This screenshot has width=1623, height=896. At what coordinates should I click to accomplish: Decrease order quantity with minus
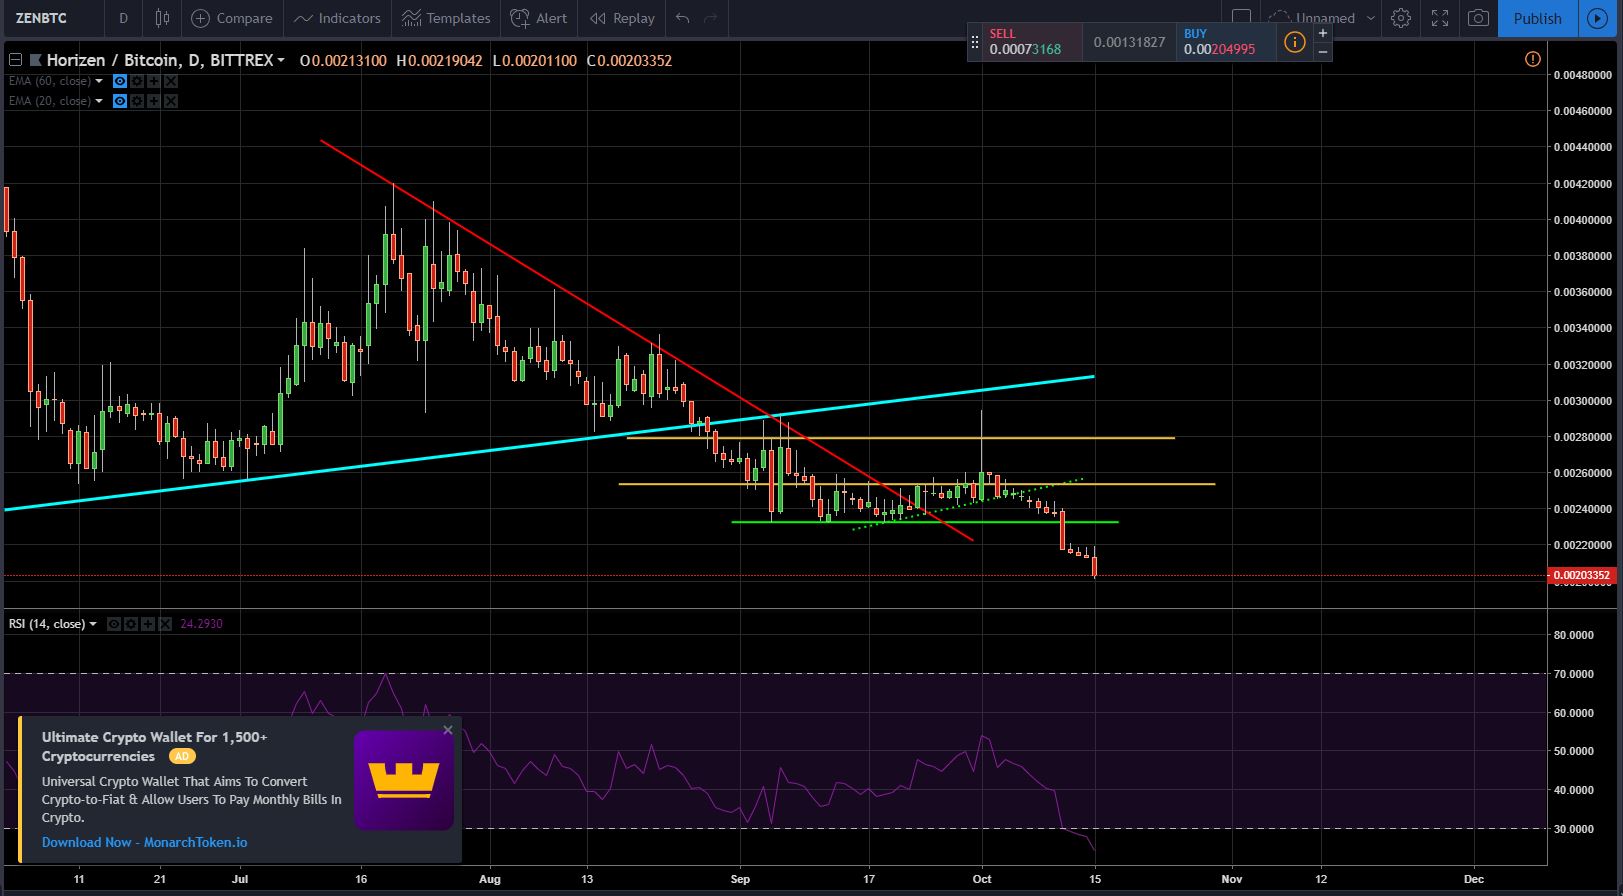coord(1323,51)
